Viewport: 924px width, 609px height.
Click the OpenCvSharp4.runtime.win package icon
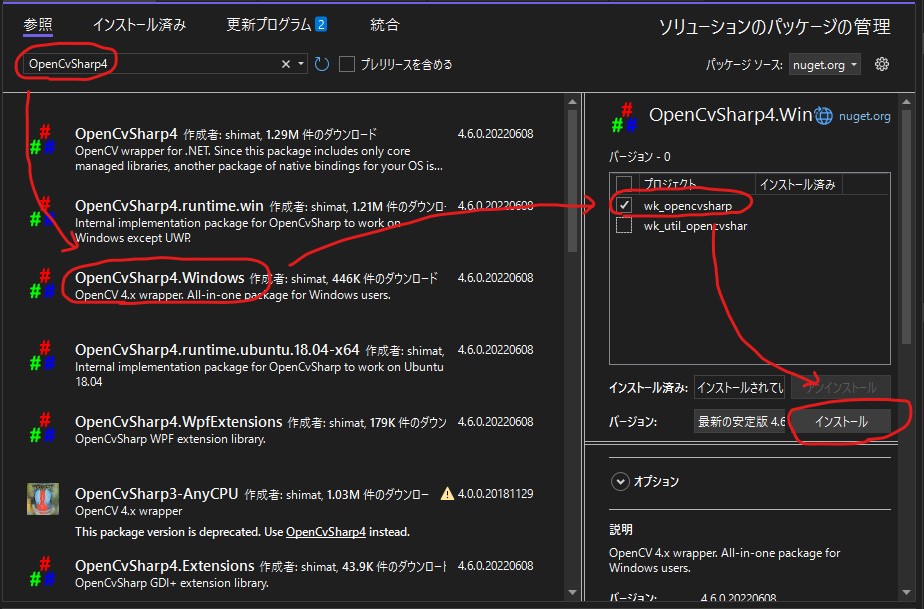[x=42, y=212]
